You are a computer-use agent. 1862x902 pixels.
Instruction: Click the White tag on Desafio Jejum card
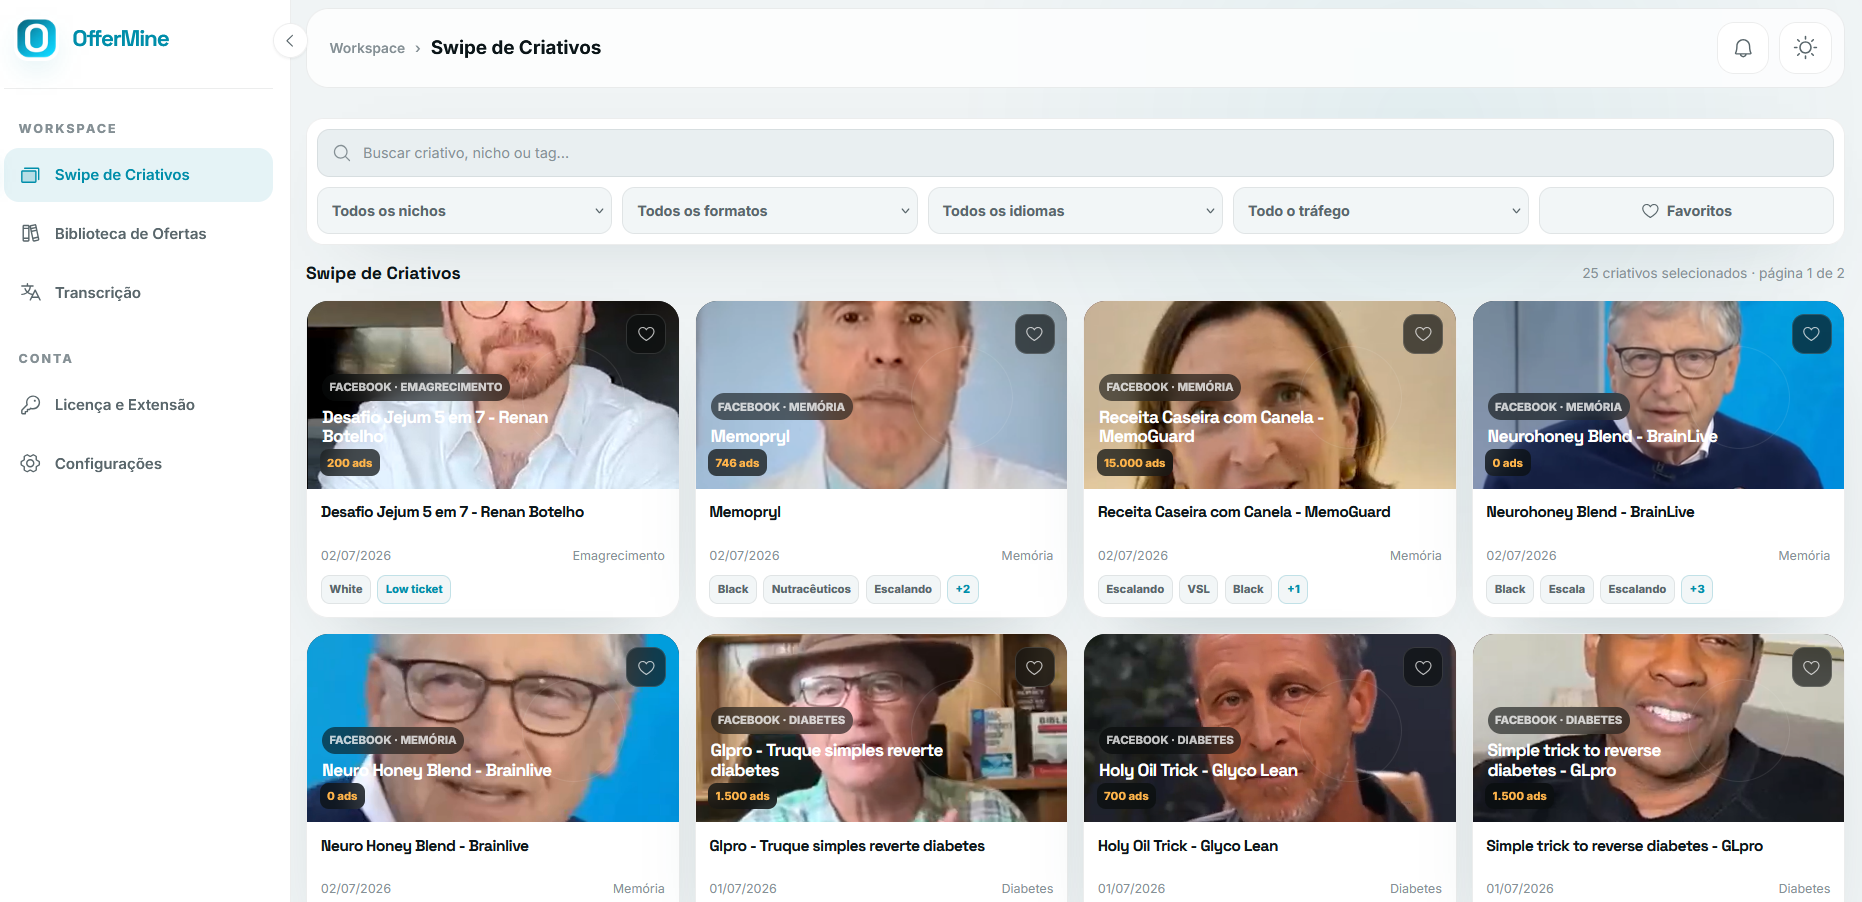click(346, 589)
